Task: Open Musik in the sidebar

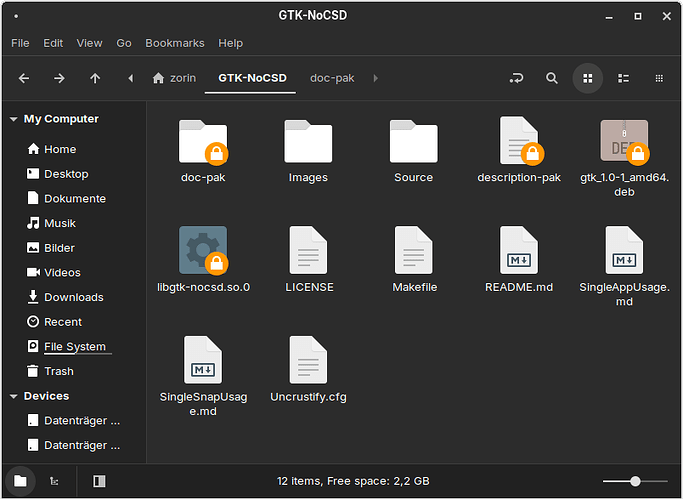Action: (x=51, y=223)
